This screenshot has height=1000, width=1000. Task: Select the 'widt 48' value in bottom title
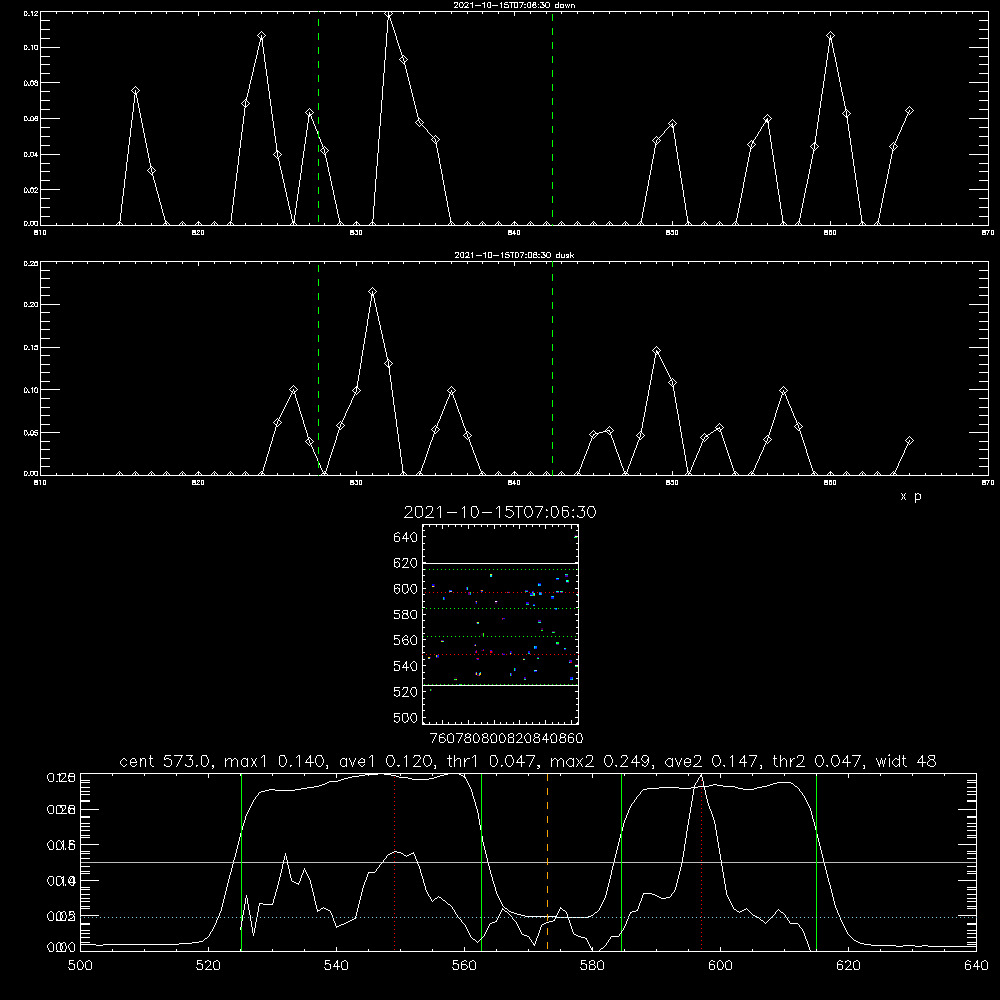(x=906, y=761)
